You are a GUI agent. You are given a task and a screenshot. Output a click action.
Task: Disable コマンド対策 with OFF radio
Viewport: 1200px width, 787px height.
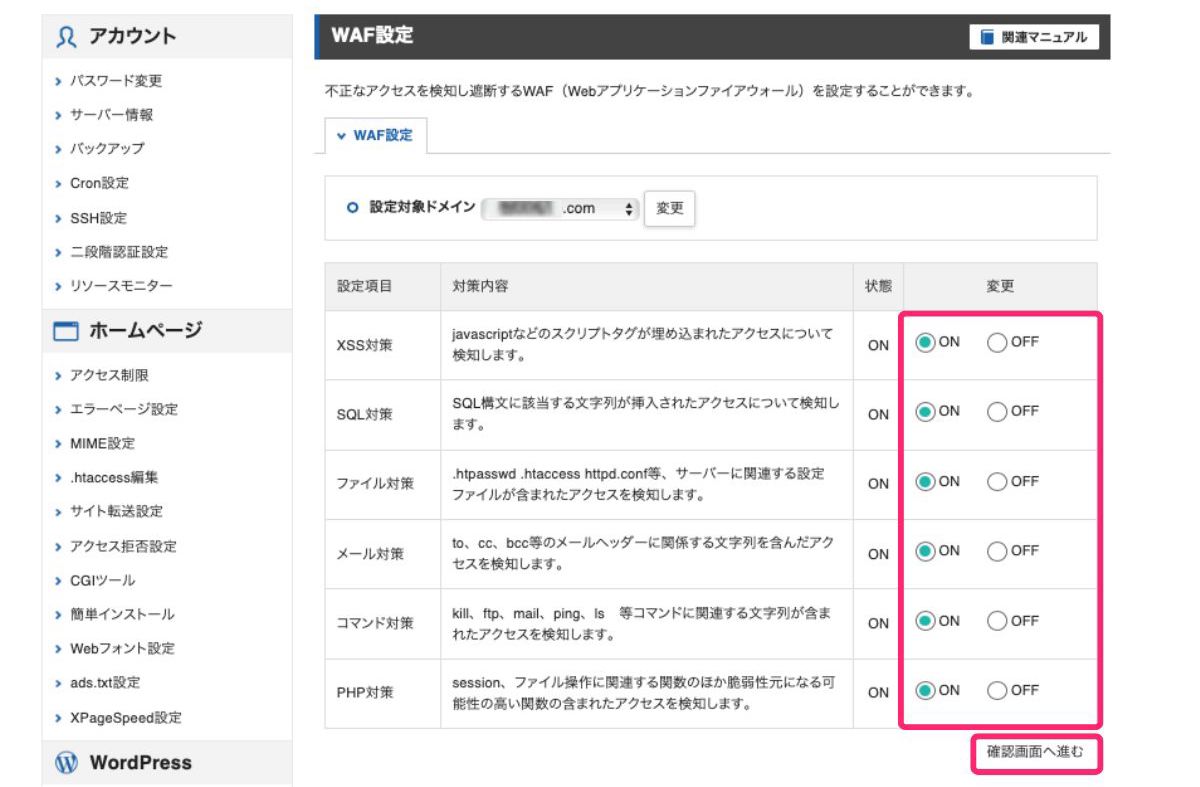tap(997, 622)
